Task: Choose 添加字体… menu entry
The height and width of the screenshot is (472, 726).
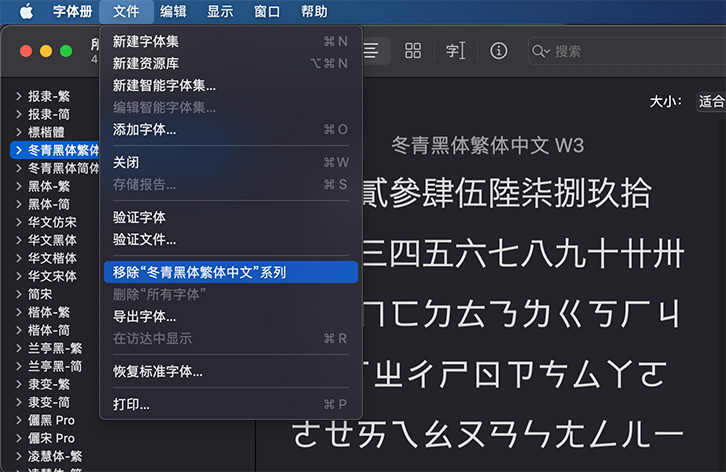Action: click(x=231, y=129)
